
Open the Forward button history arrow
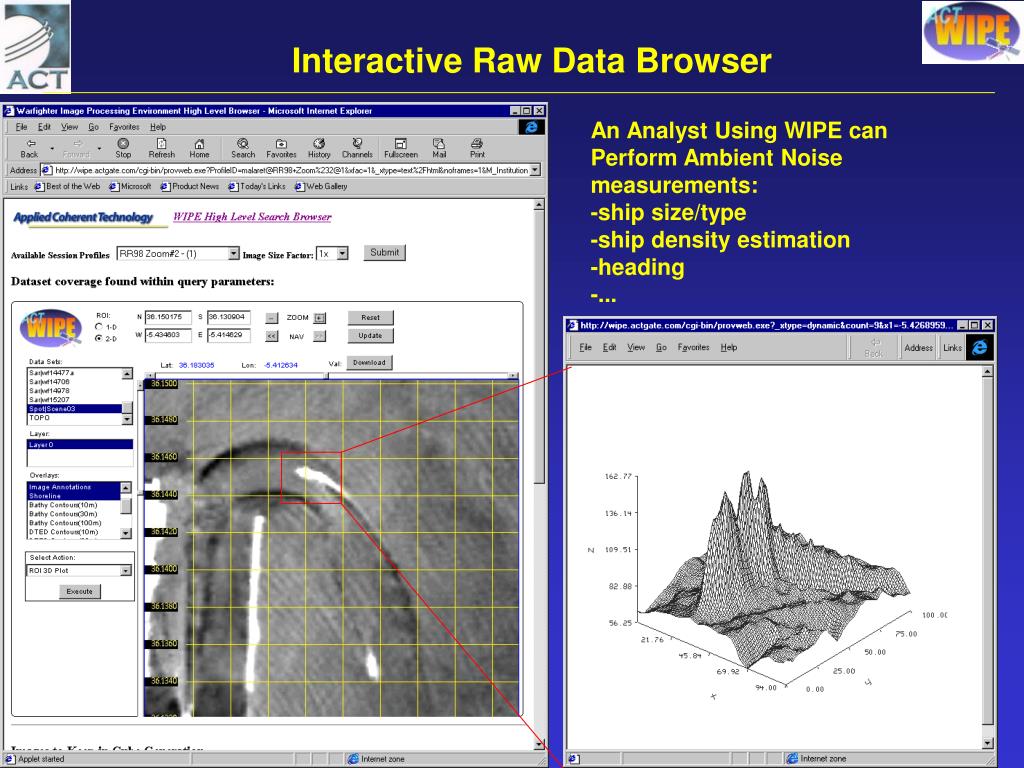pos(99,149)
